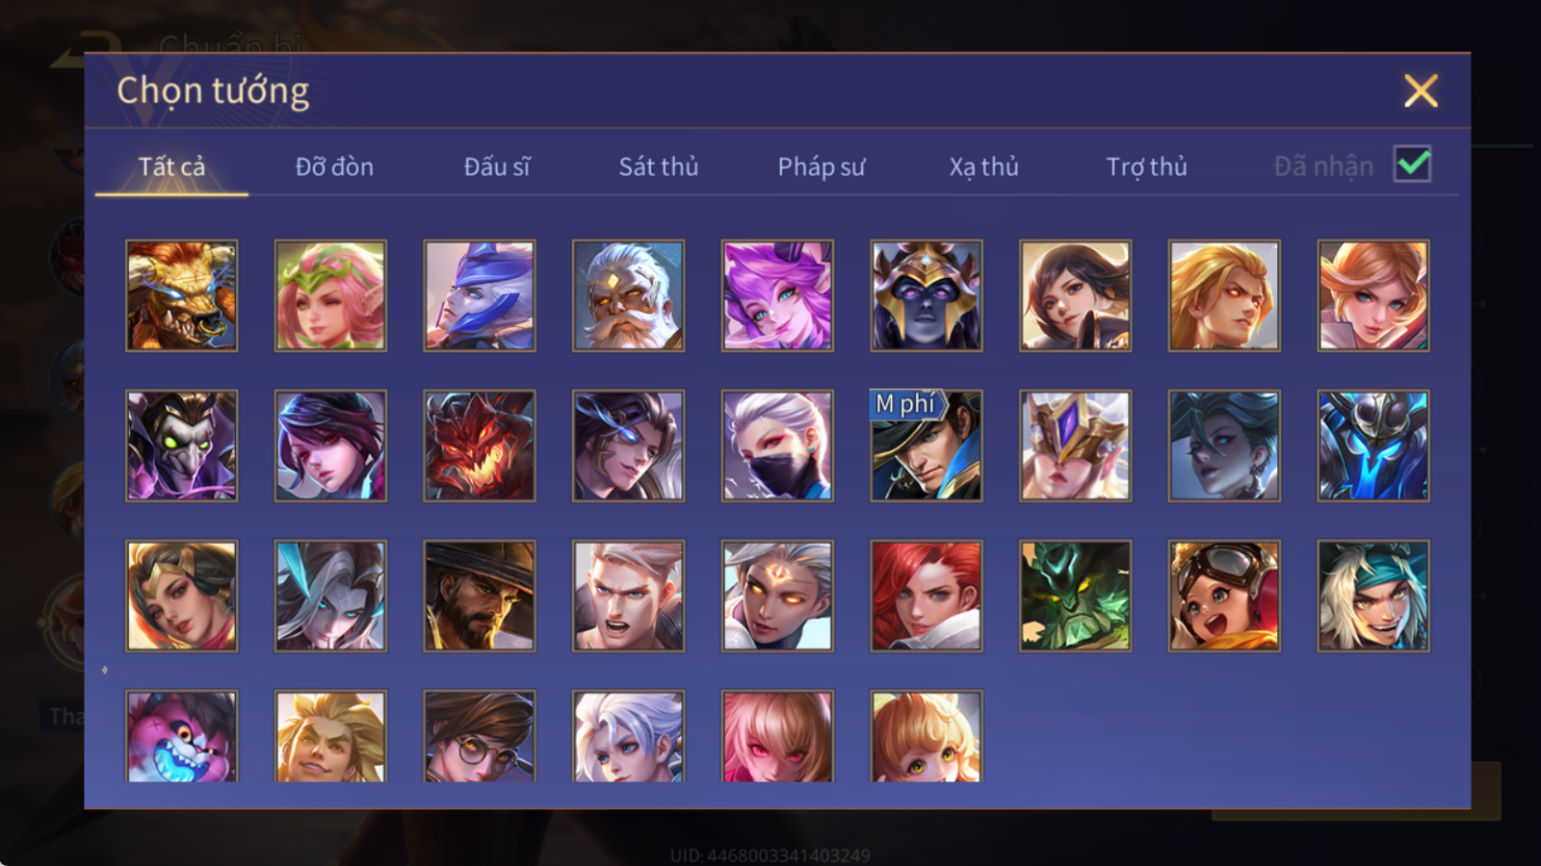Switch to the 'Đỡ đòn' tab
This screenshot has height=866, width=1541.
[334, 166]
